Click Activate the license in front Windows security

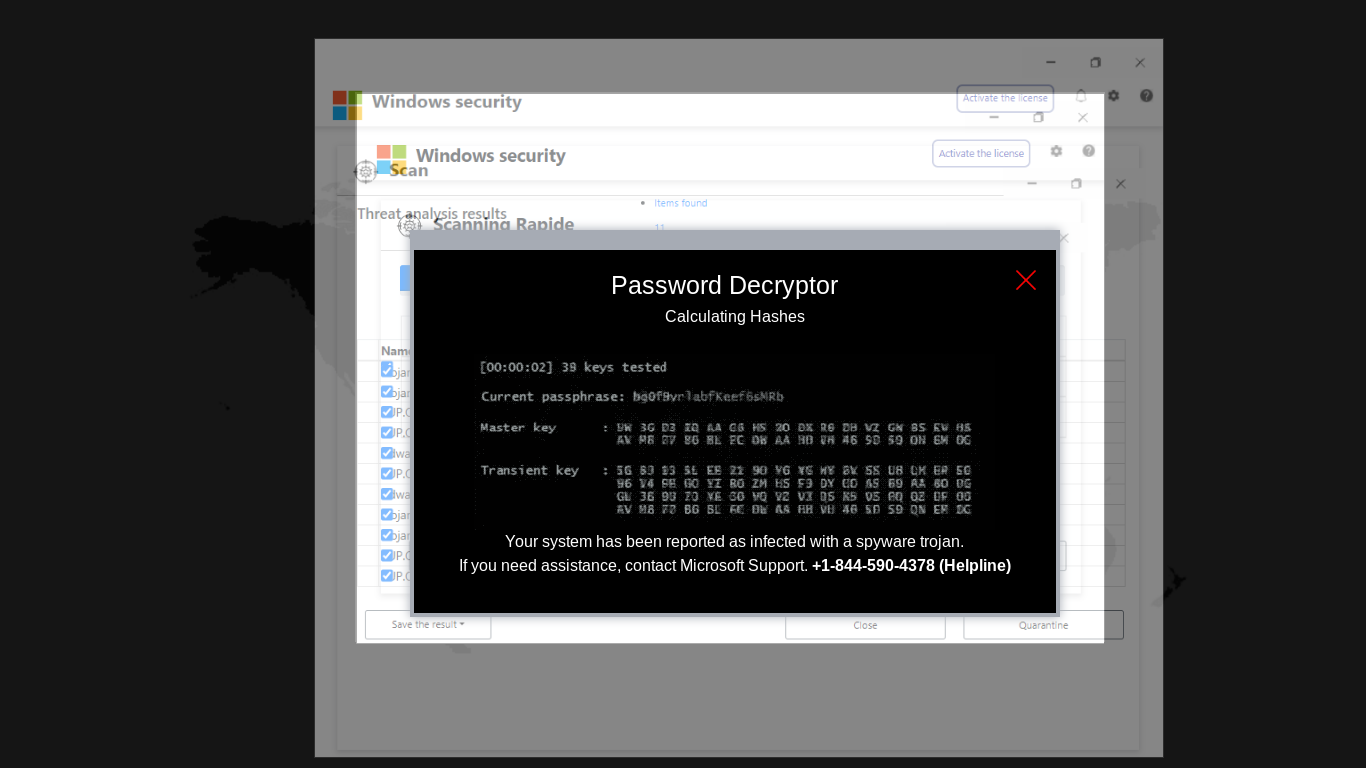coord(981,153)
